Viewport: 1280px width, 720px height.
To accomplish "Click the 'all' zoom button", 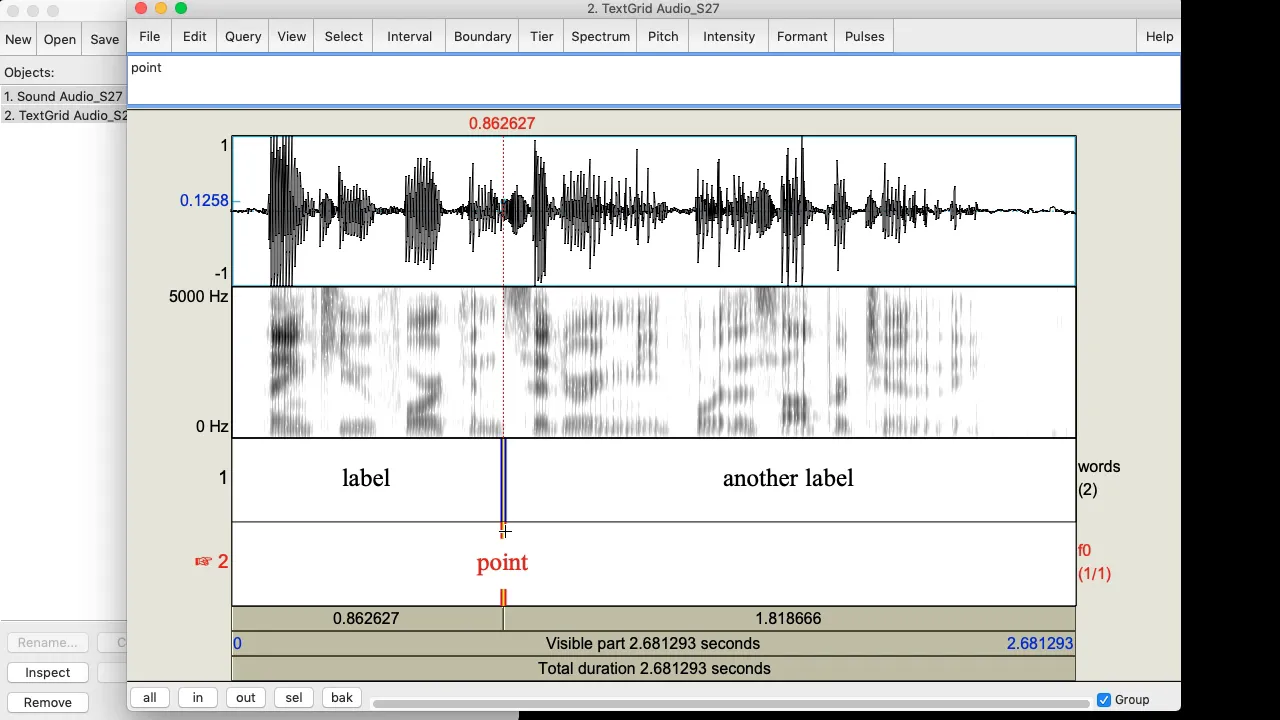I will point(149,697).
